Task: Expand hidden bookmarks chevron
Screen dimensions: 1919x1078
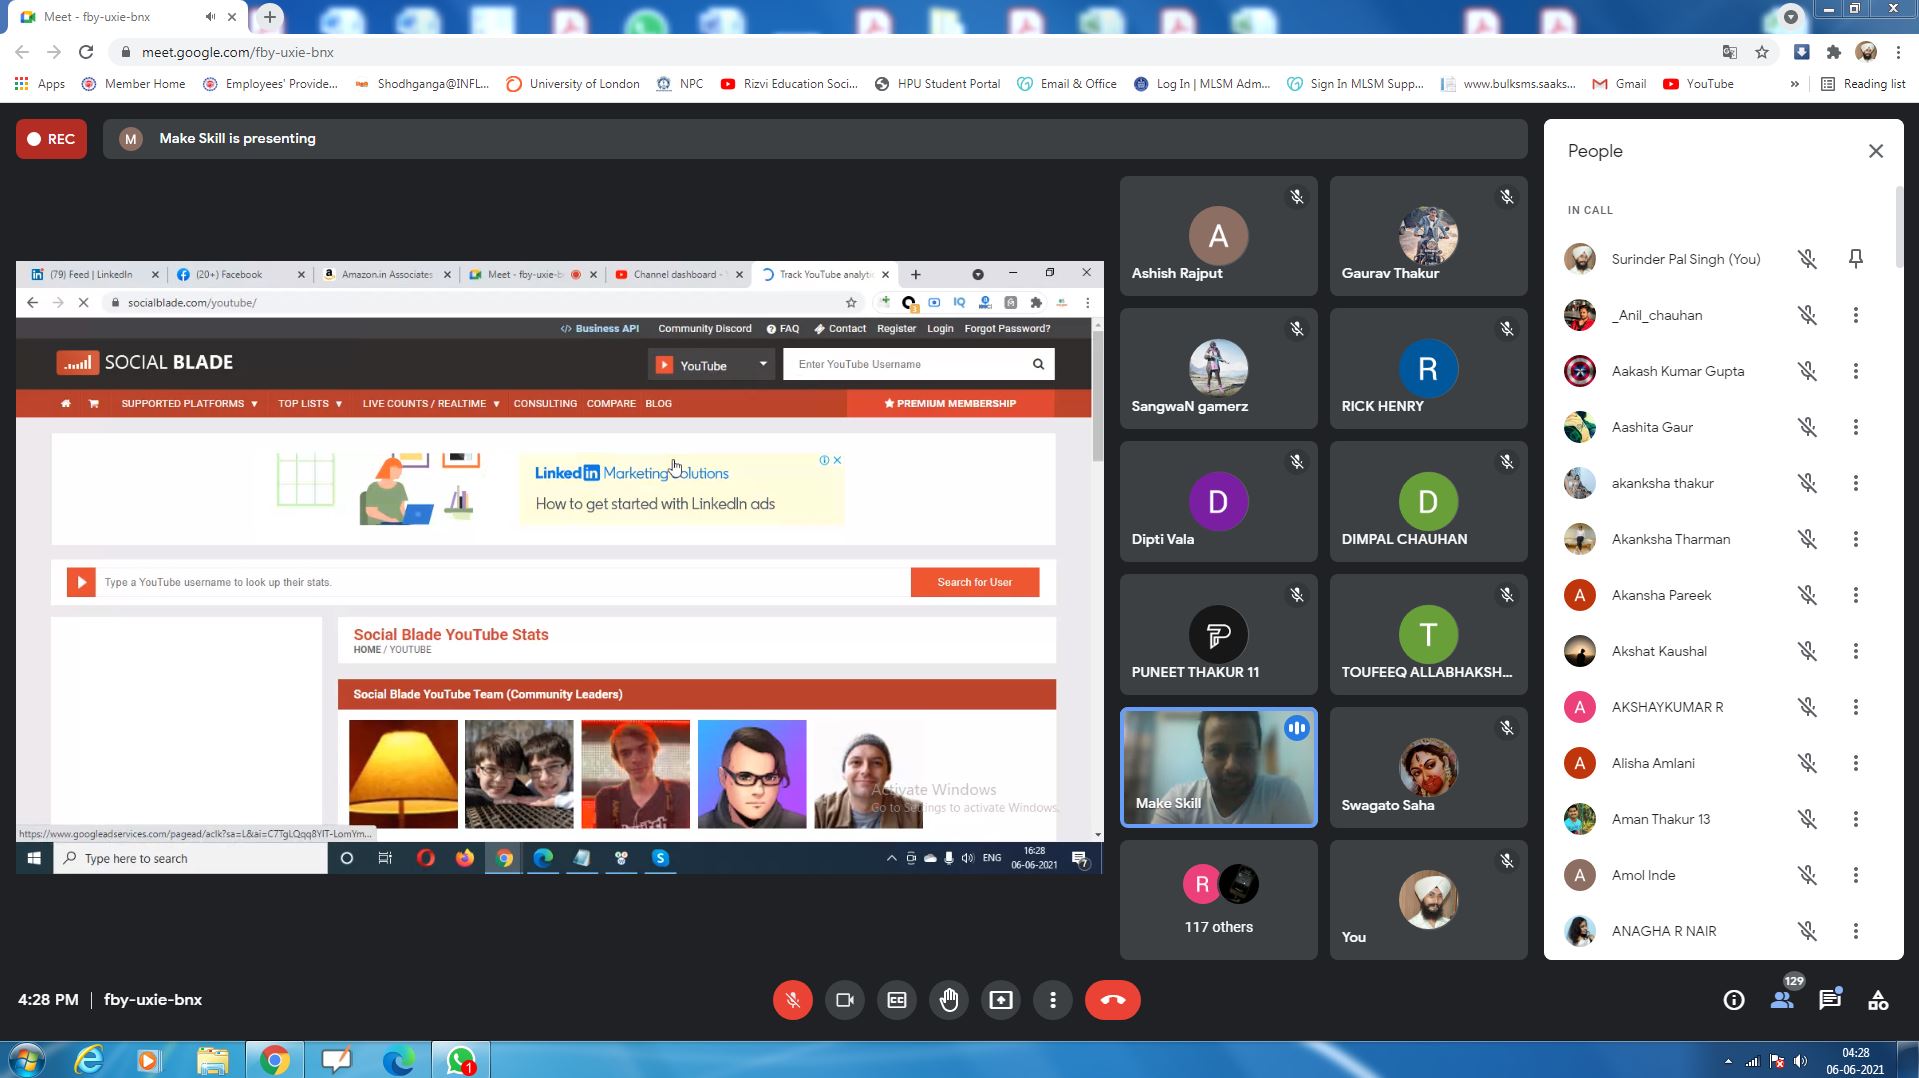Action: tap(1794, 84)
